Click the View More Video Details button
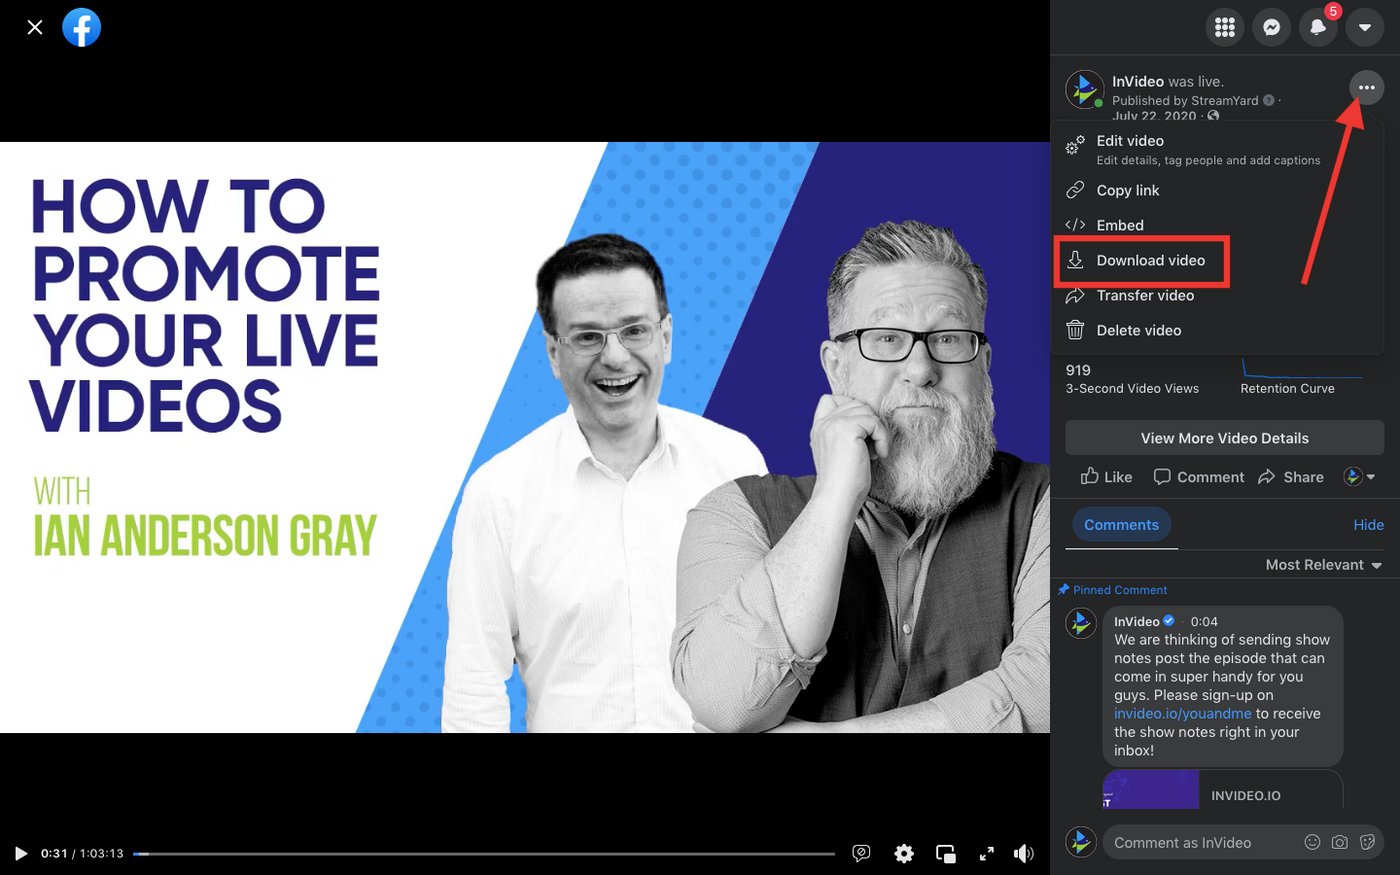The height and width of the screenshot is (875, 1400). click(1225, 438)
